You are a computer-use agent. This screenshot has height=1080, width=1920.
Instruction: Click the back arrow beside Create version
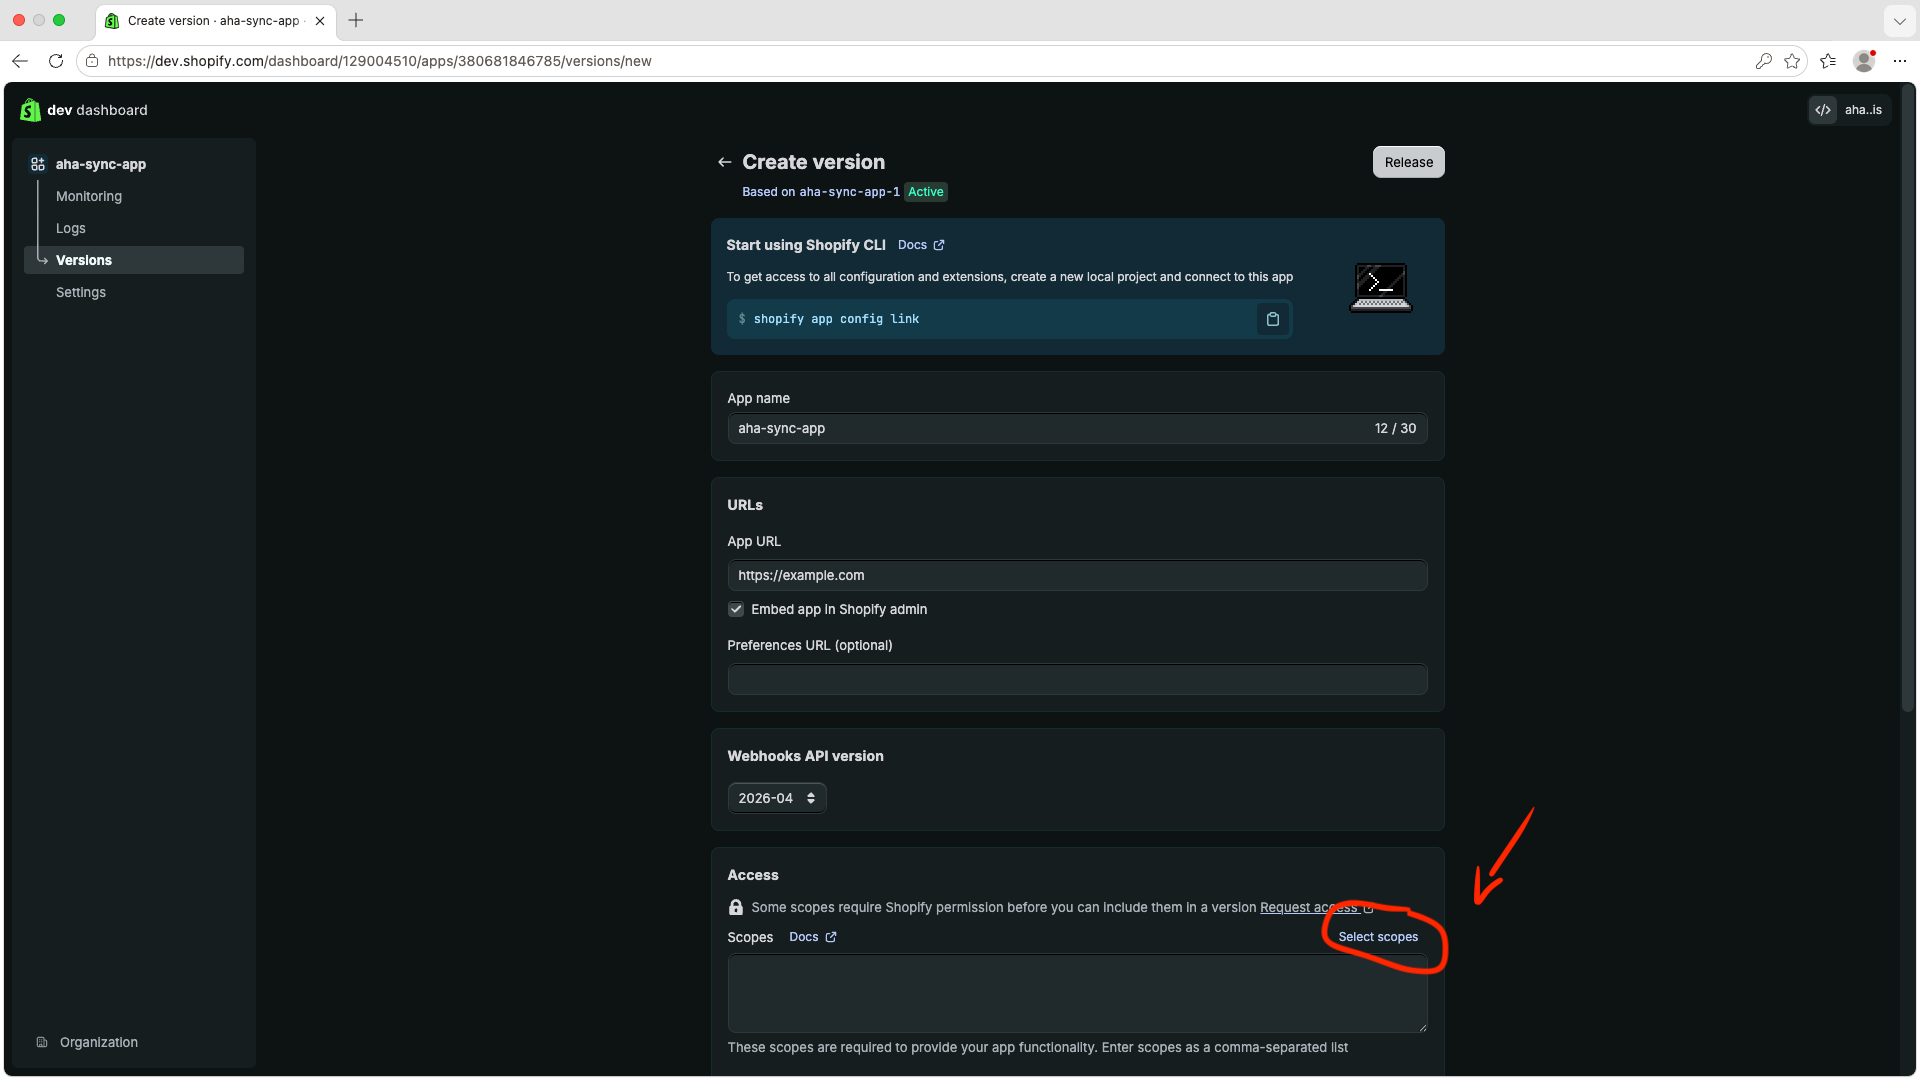(x=724, y=162)
